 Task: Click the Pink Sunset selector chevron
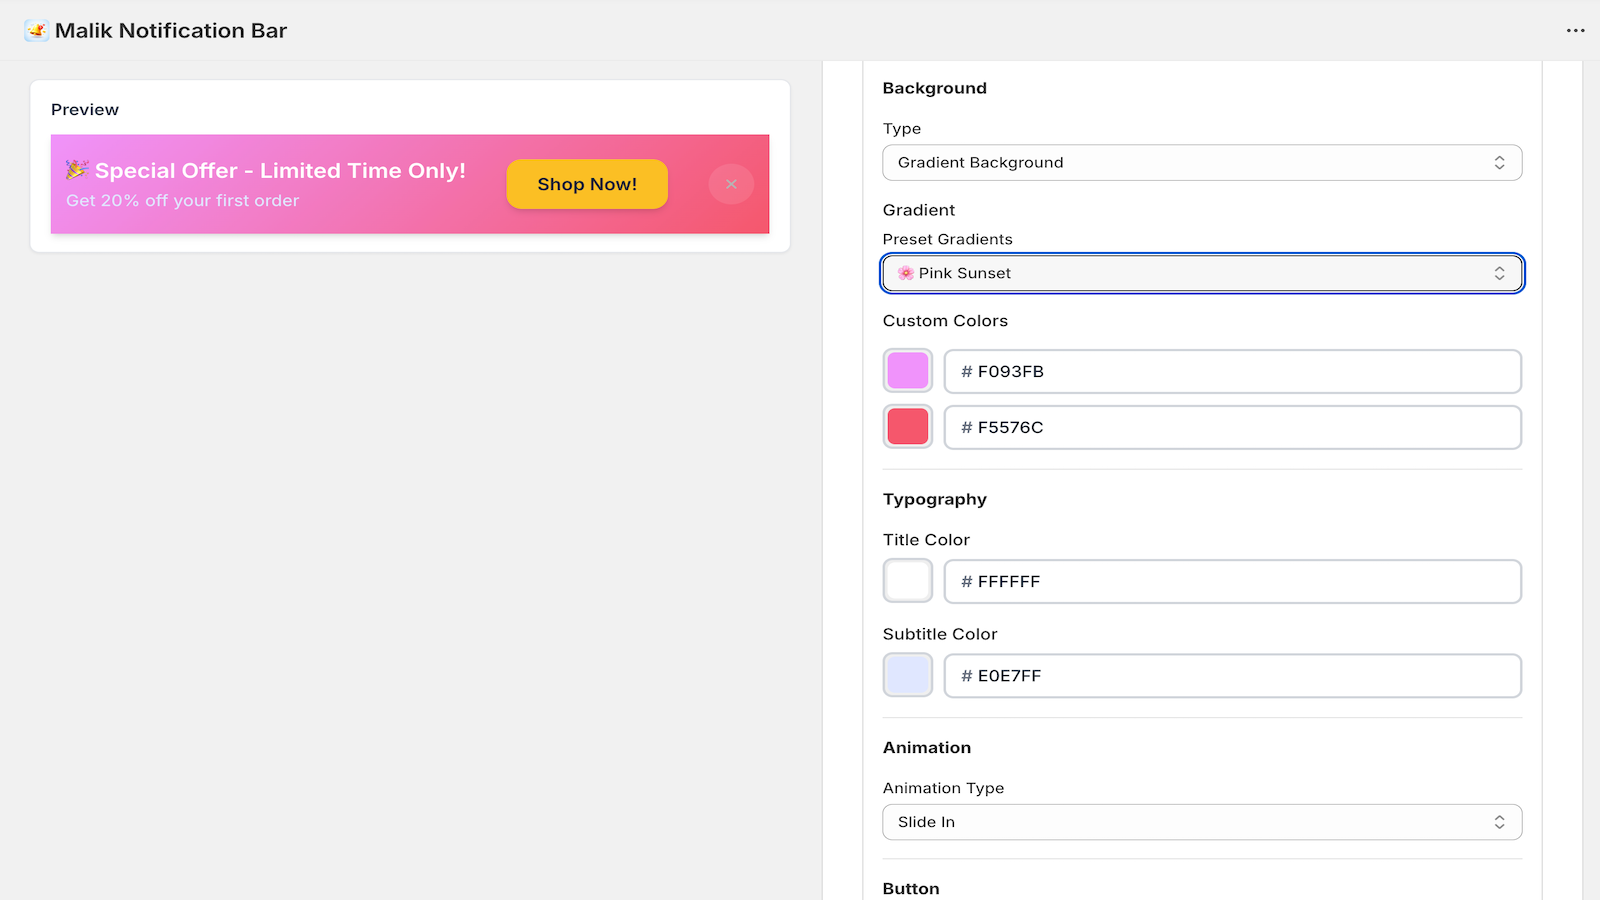tap(1498, 273)
